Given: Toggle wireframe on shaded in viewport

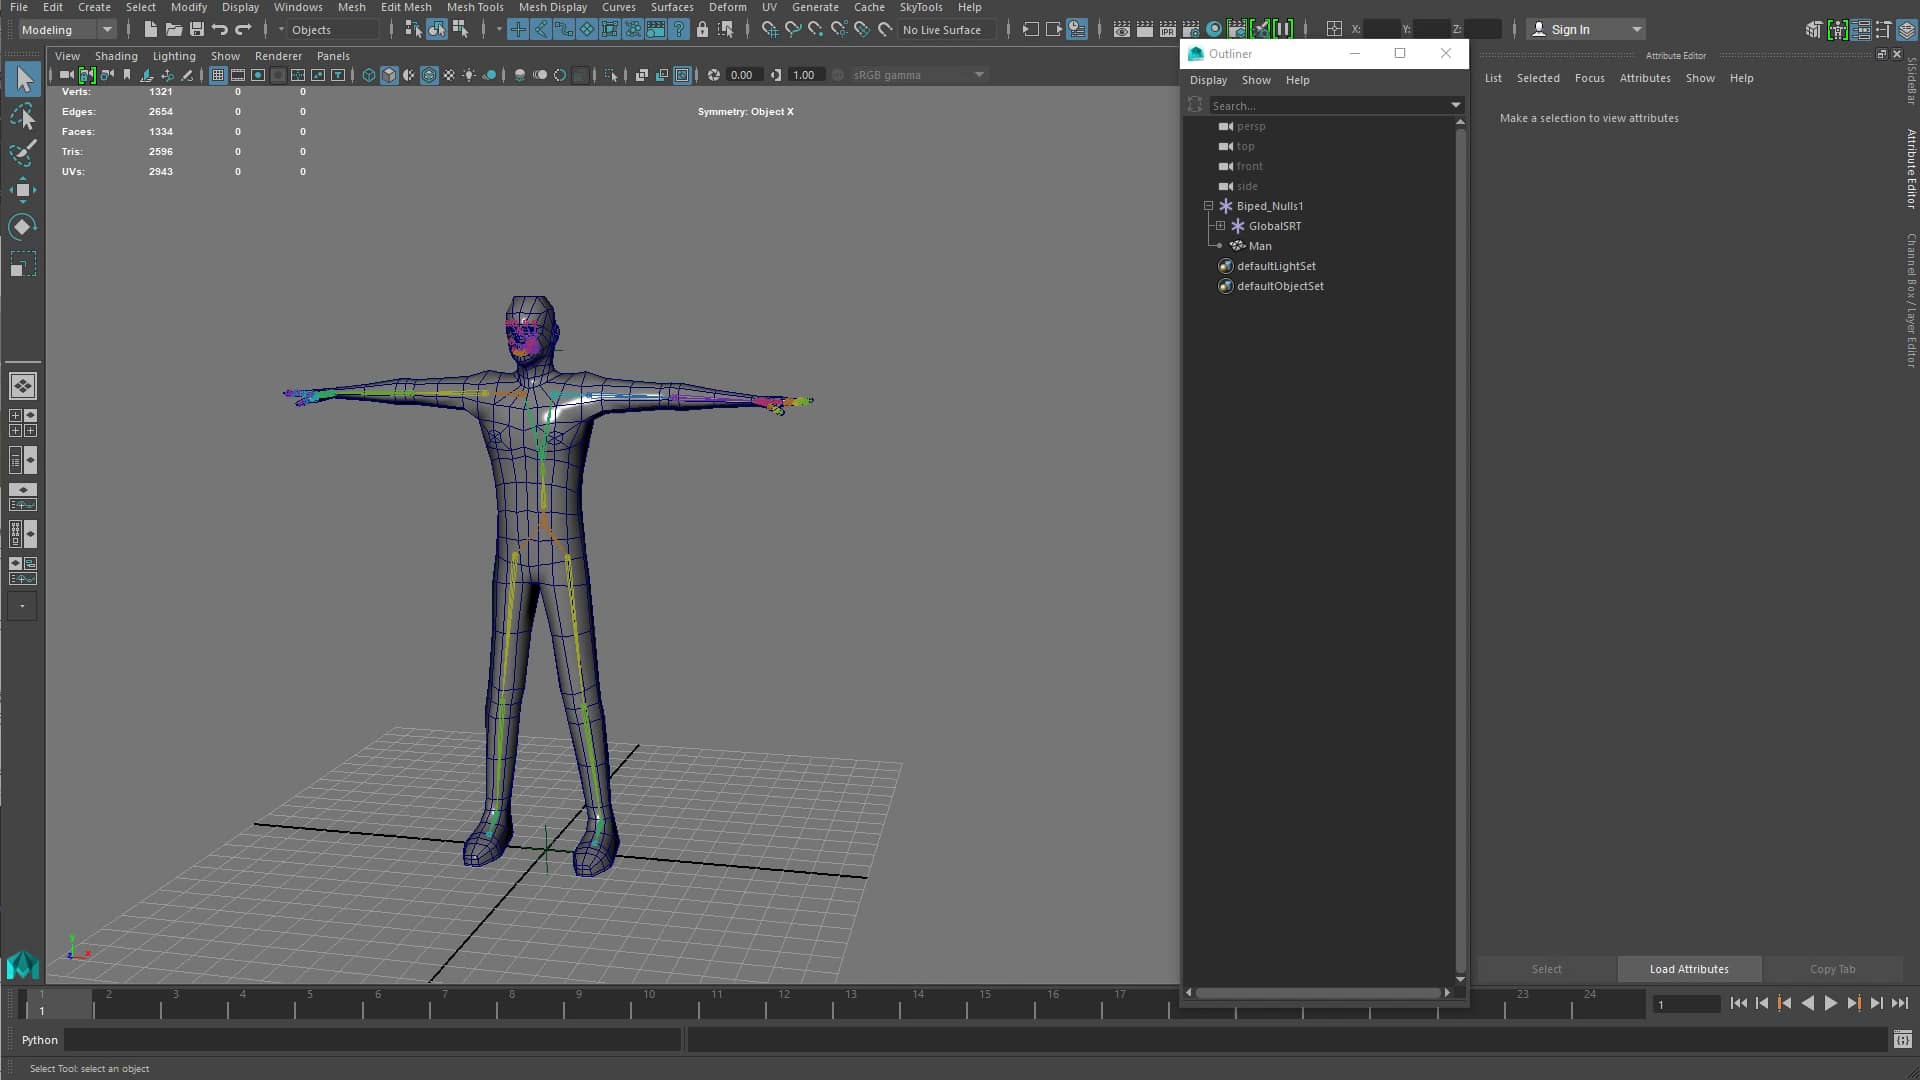Looking at the screenshot, I should 429,75.
